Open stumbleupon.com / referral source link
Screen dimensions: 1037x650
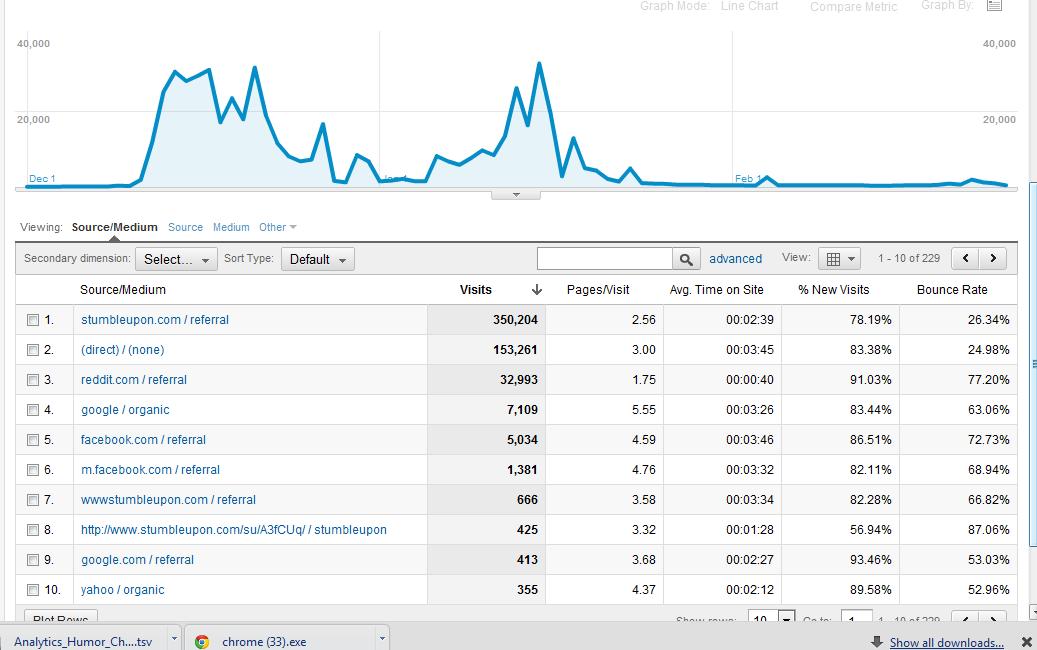pos(155,320)
